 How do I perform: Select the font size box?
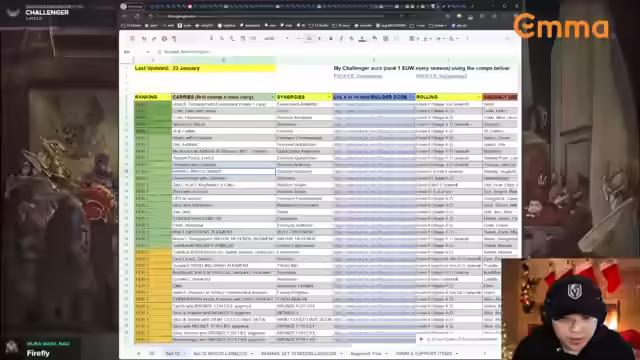point(309,38)
